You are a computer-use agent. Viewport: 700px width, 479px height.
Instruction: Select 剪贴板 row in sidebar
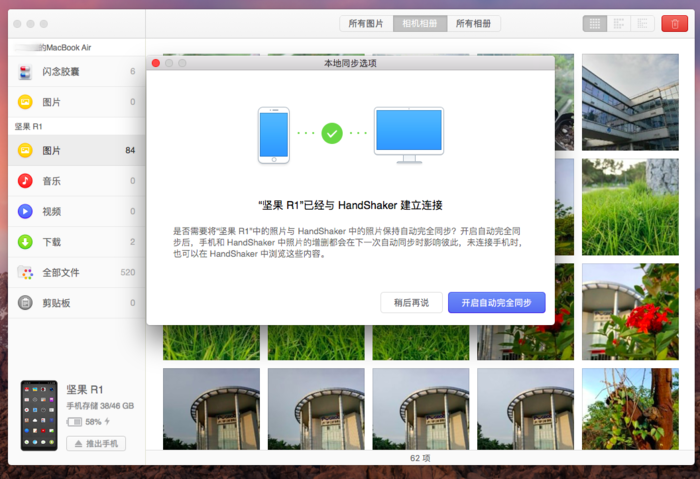76,303
